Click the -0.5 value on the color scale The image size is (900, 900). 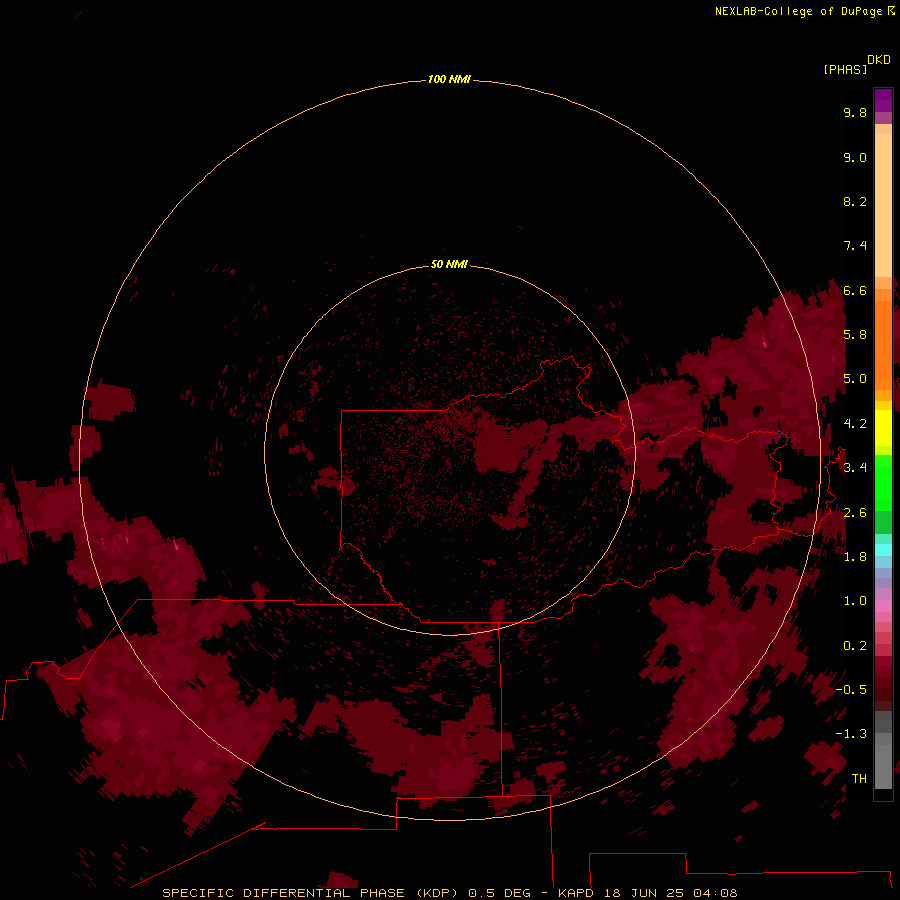point(851,690)
